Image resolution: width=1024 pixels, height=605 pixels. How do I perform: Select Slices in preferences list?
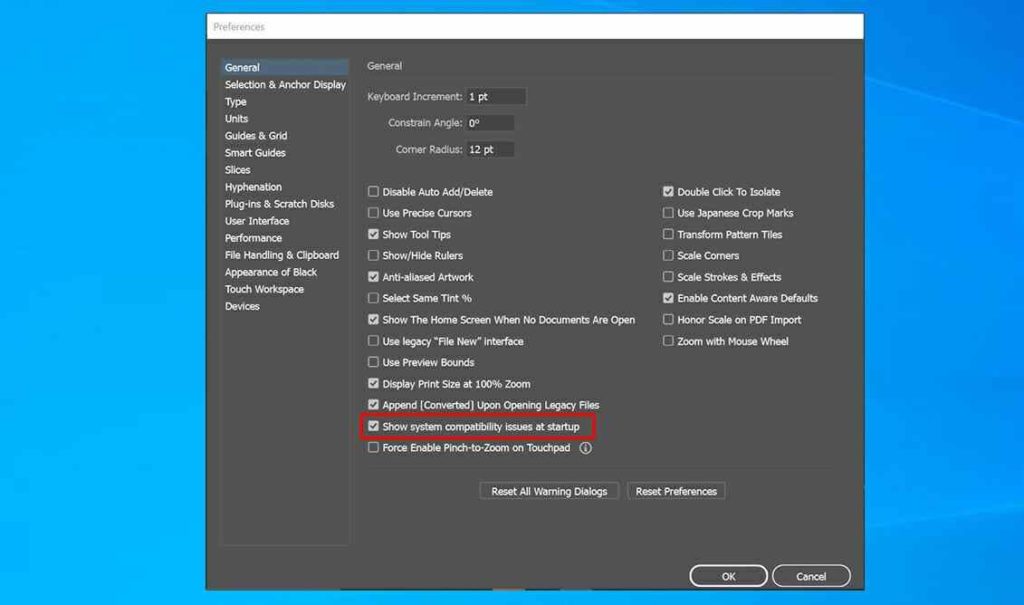[x=238, y=170]
